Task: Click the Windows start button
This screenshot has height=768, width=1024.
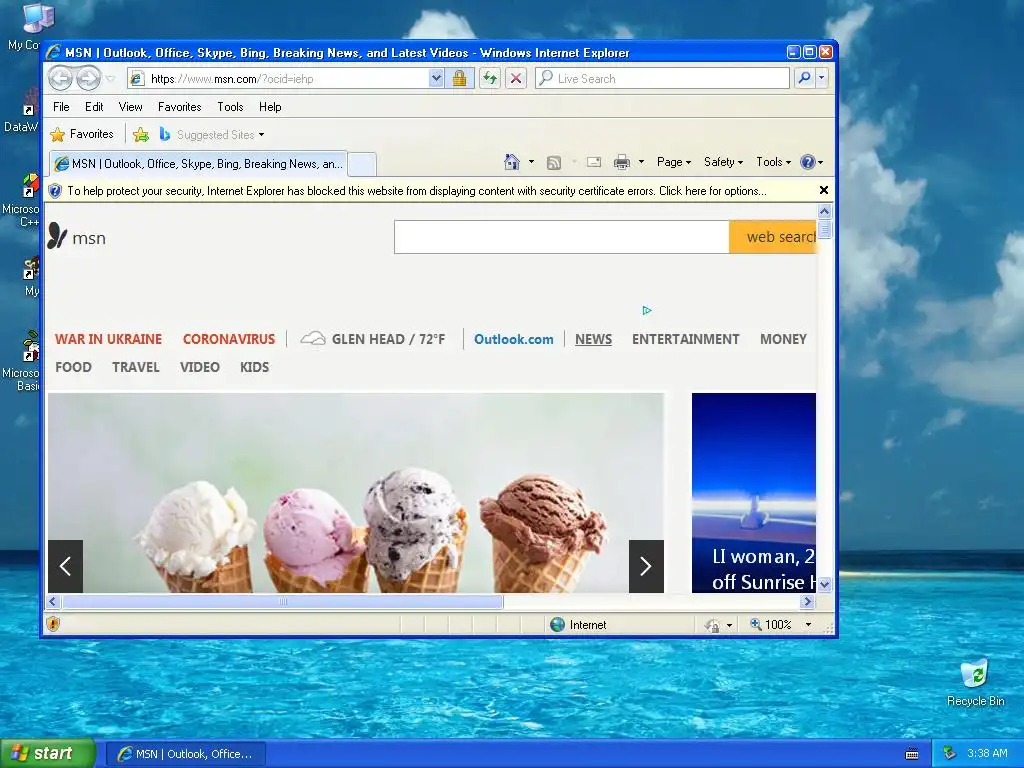Action: 48,754
